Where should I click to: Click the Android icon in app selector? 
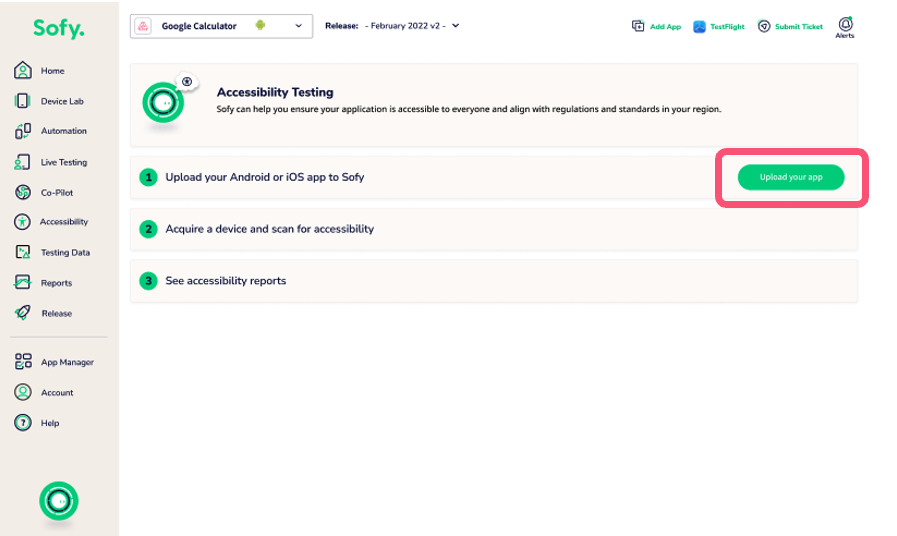[260, 25]
